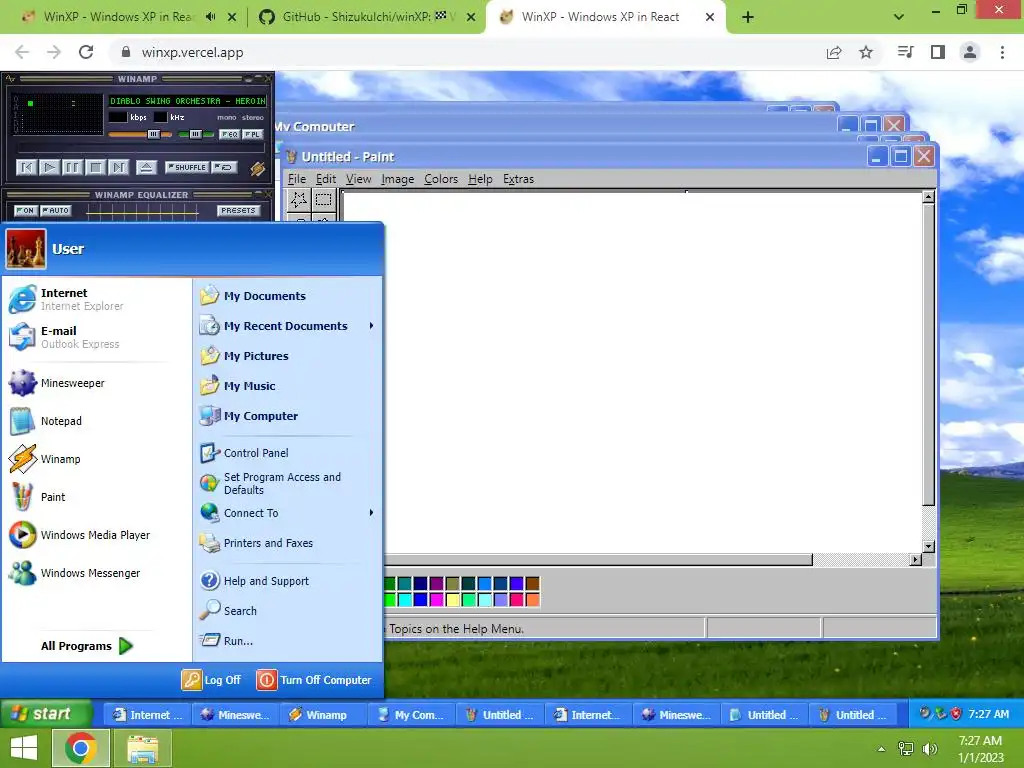The width and height of the screenshot is (1024, 768).
Task: Open My Pictures in the Start menu
Action: [288, 356]
